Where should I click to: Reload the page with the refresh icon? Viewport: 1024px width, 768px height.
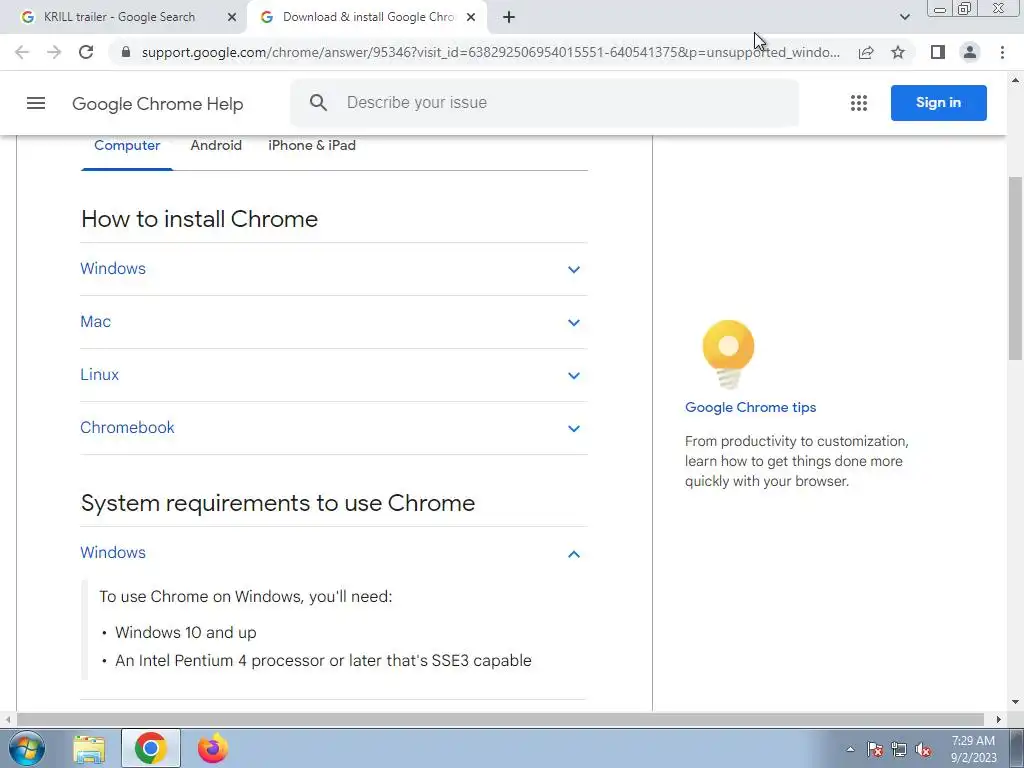86,52
